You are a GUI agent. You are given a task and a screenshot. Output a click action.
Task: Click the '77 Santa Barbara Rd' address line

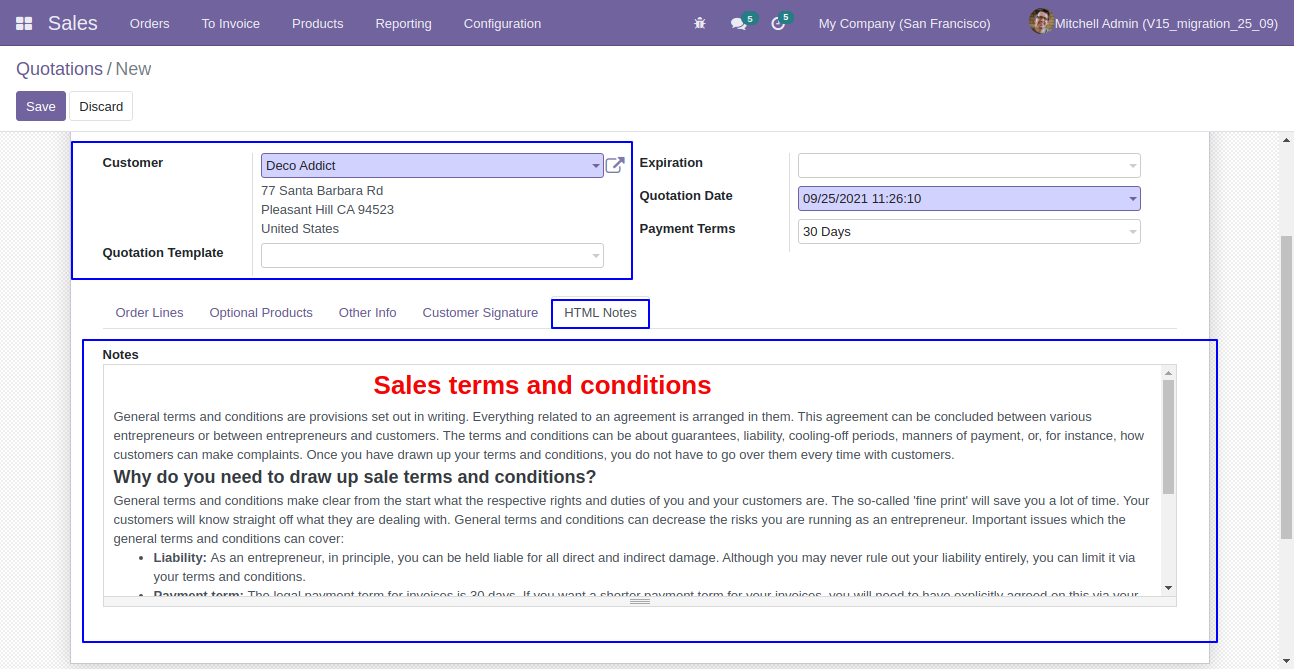coord(322,190)
